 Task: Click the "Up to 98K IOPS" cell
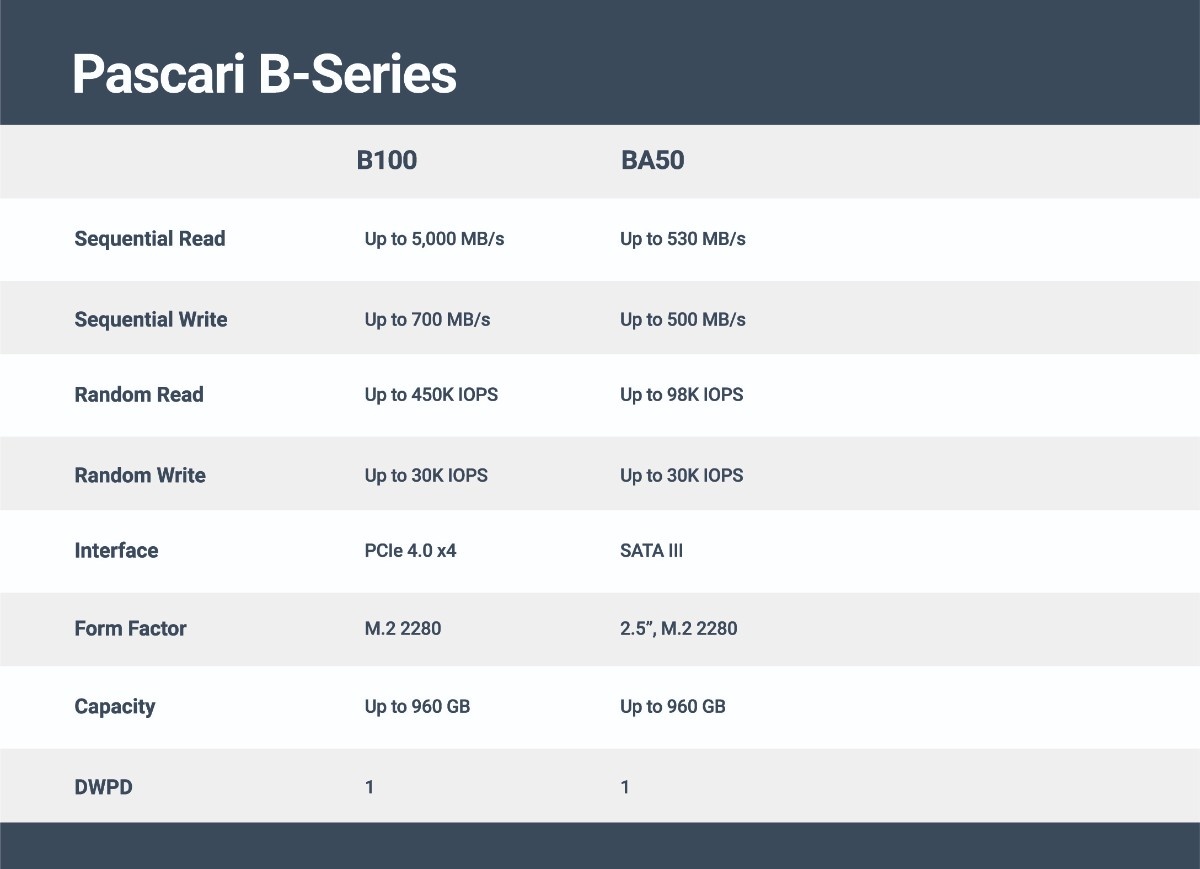tap(682, 395)
